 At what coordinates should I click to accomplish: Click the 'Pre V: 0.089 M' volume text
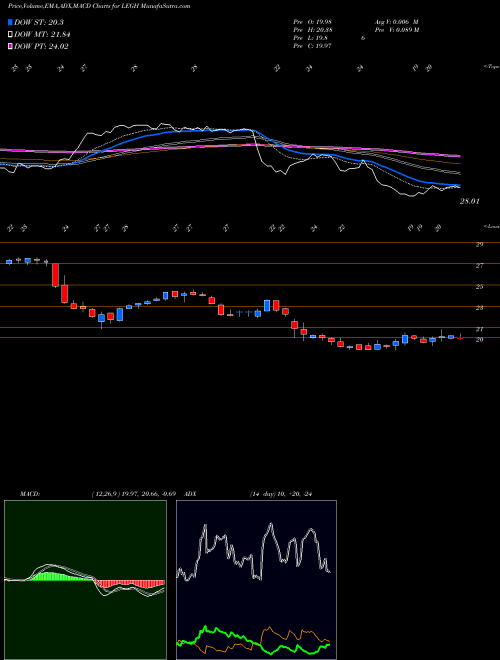[x=396, y=30]
